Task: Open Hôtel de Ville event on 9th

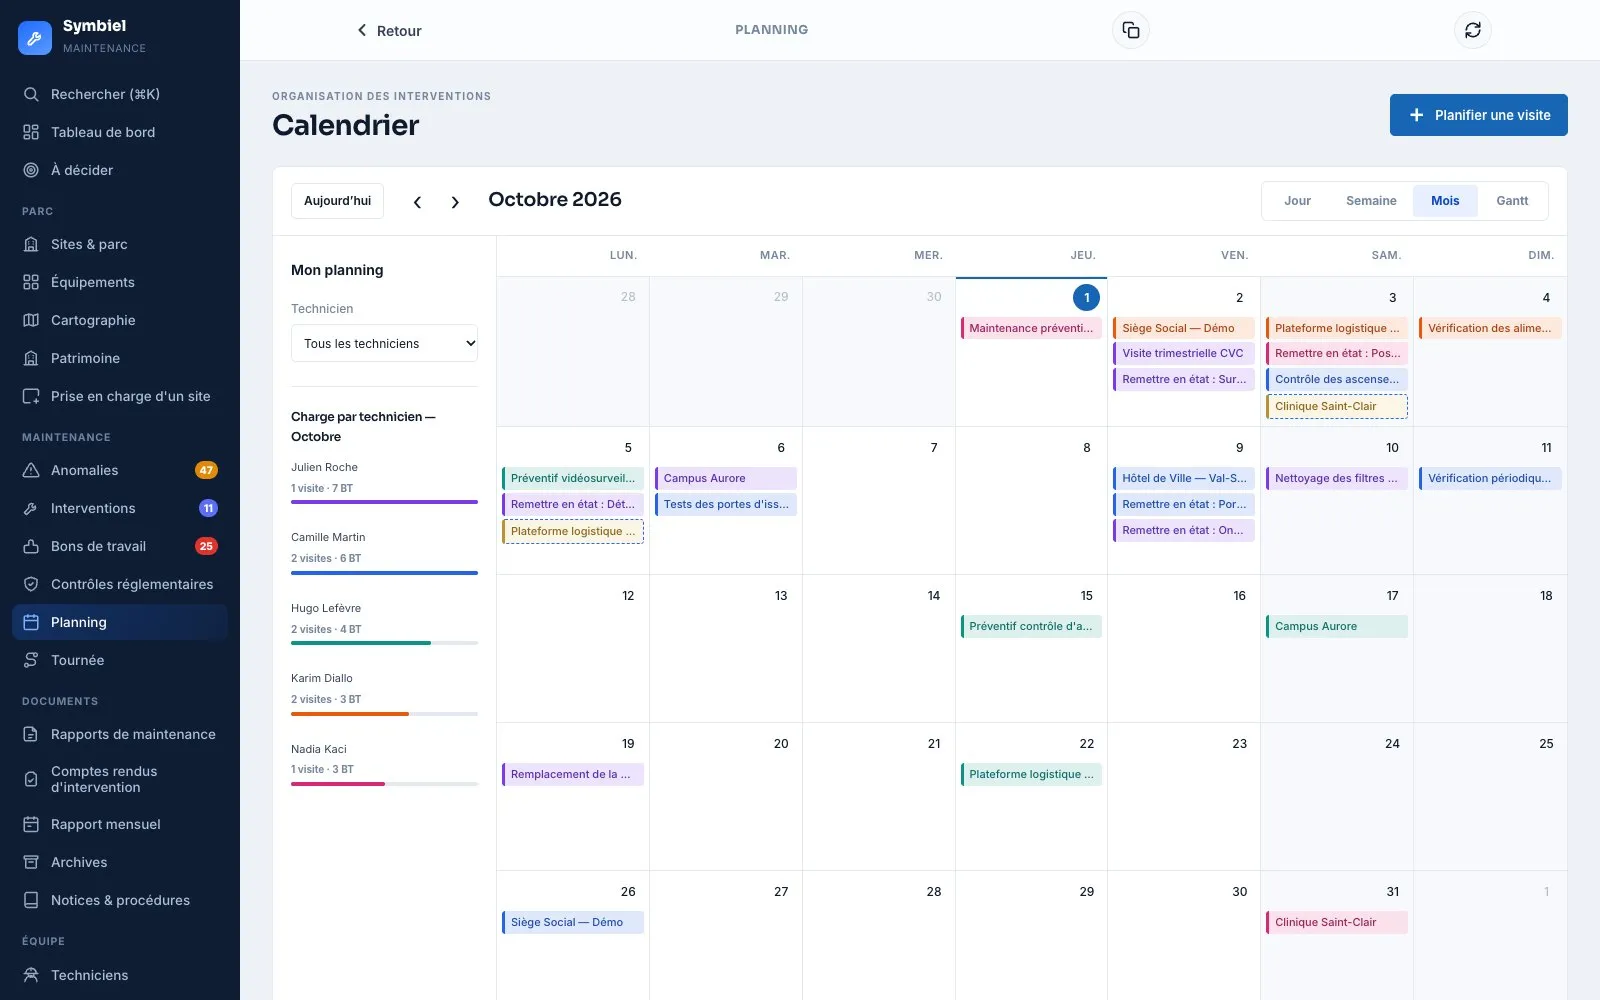Action: tap(1184, 478)
